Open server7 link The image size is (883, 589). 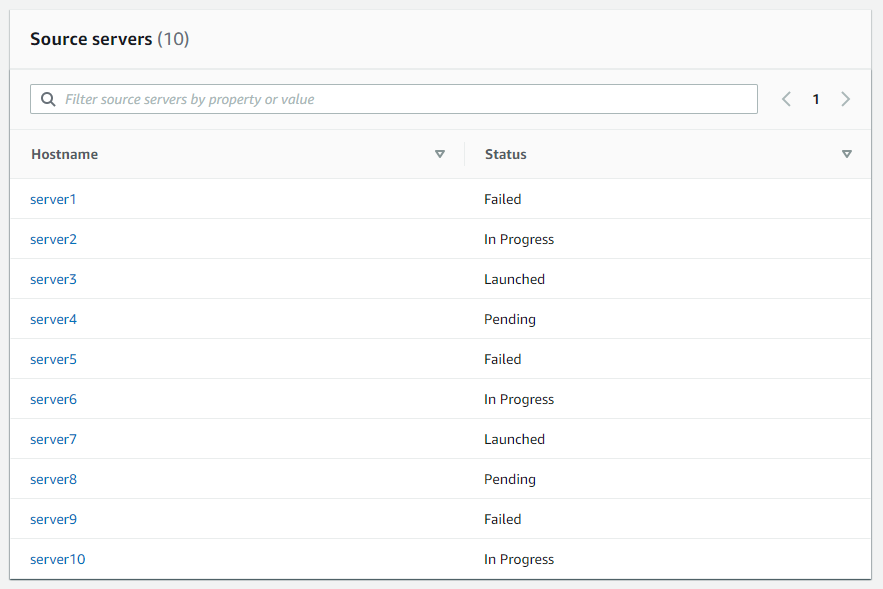pyautogui.click(x=53, y=439)
